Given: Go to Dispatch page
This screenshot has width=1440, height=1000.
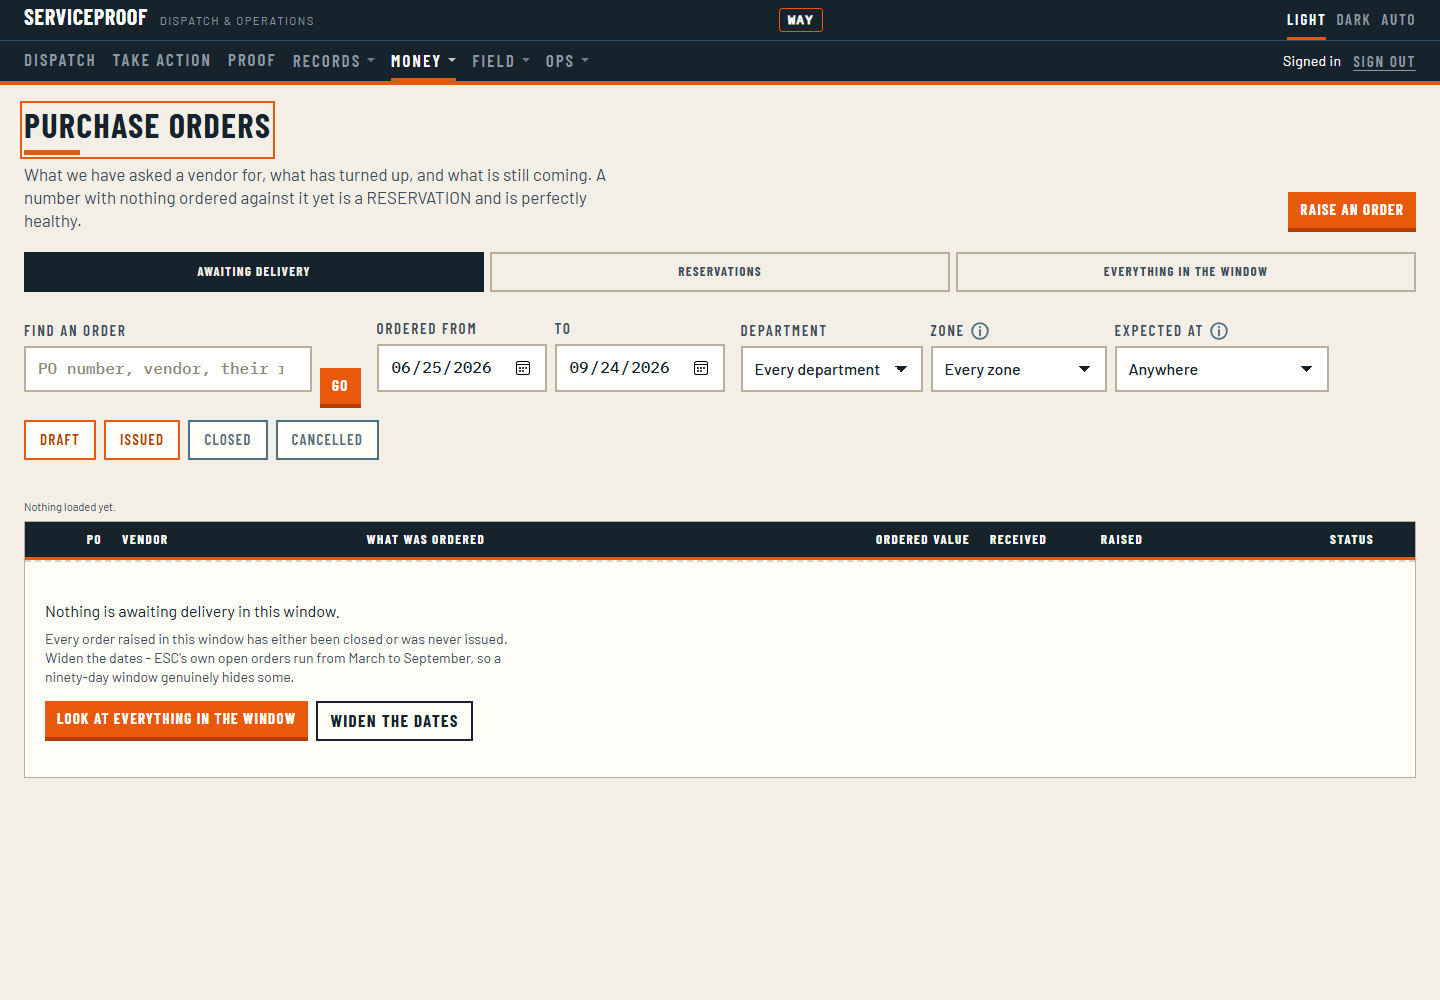Looking at the screenshot, I should [60, 61].
